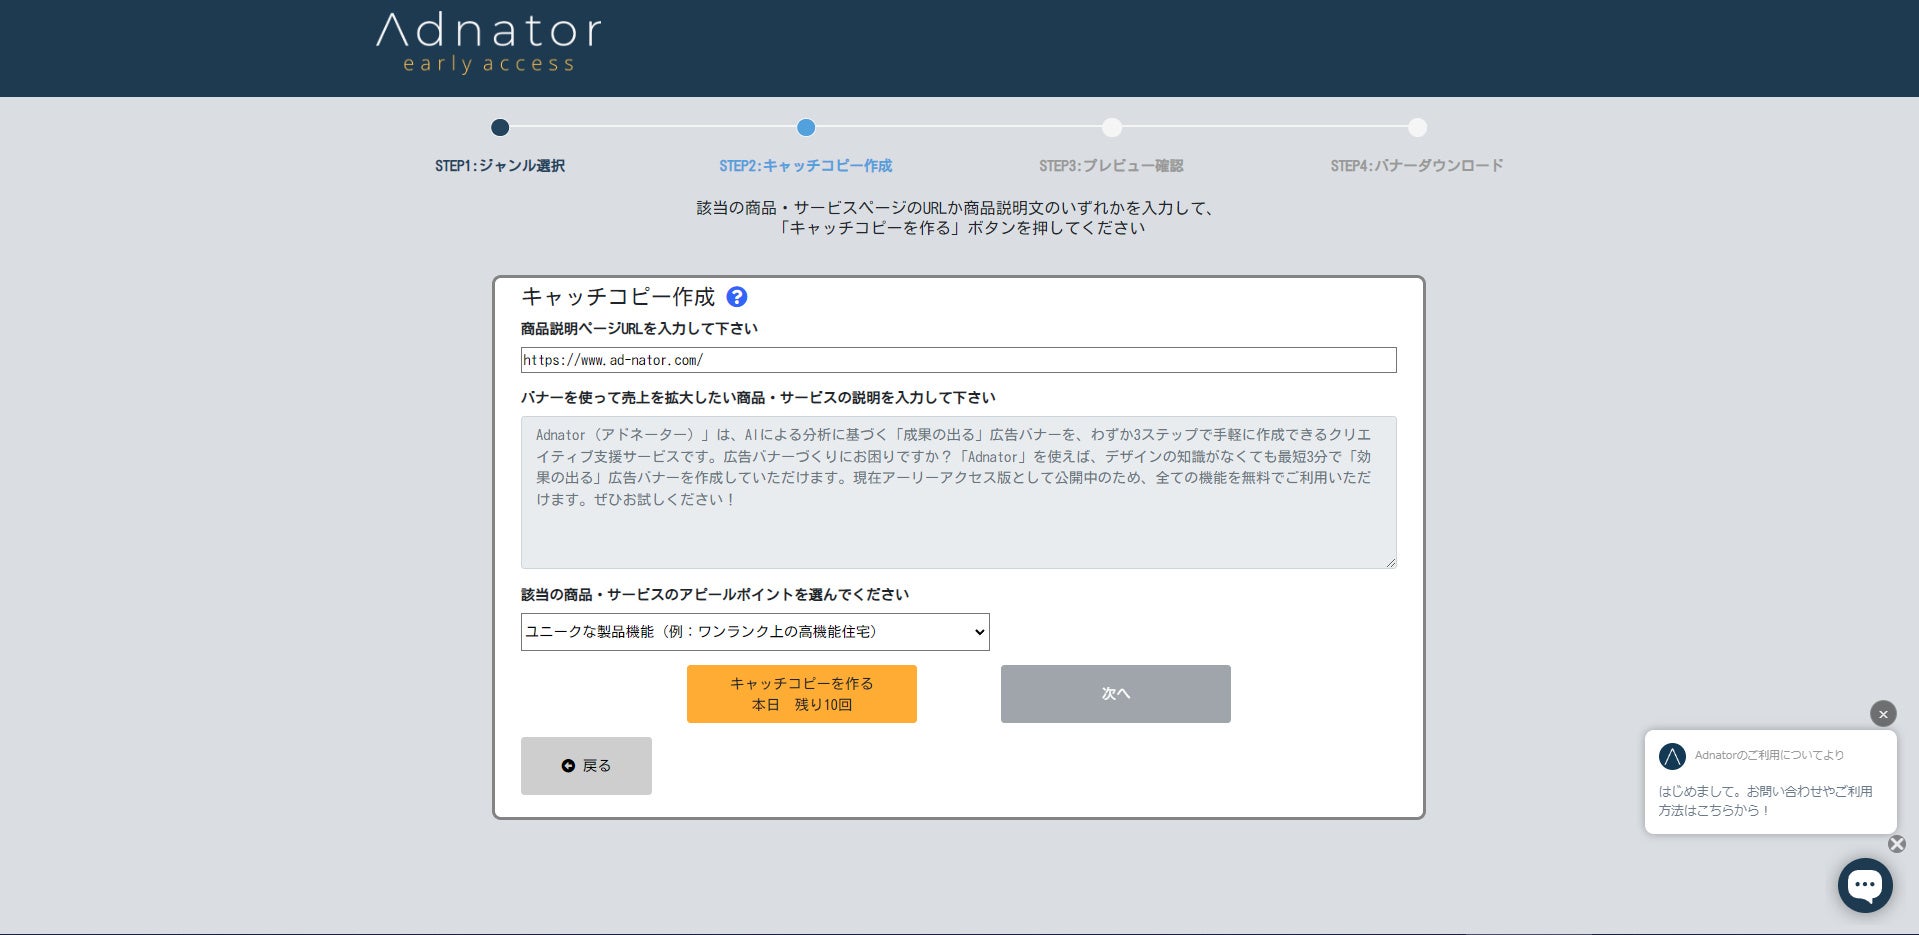Screen dimensions: 1919x935
Task: Click the STEP3 progress dot
Action: pyautogui.click(x=1111, y=128)
